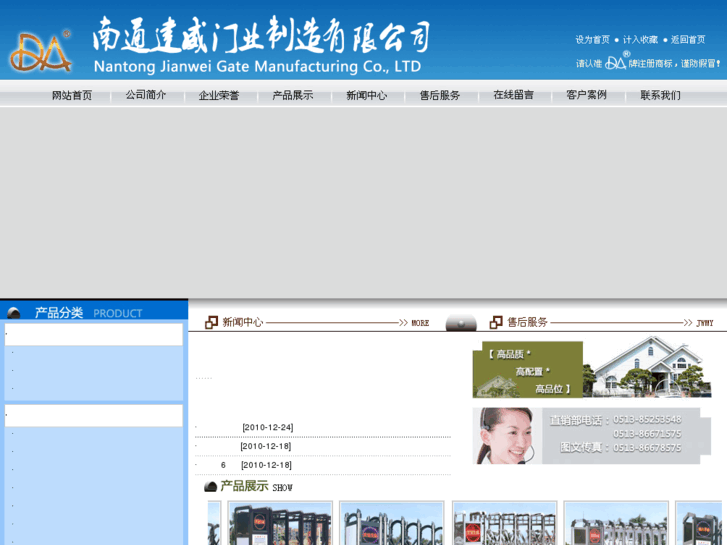
Task: Click the 返回首页 link
Action: 688,40
